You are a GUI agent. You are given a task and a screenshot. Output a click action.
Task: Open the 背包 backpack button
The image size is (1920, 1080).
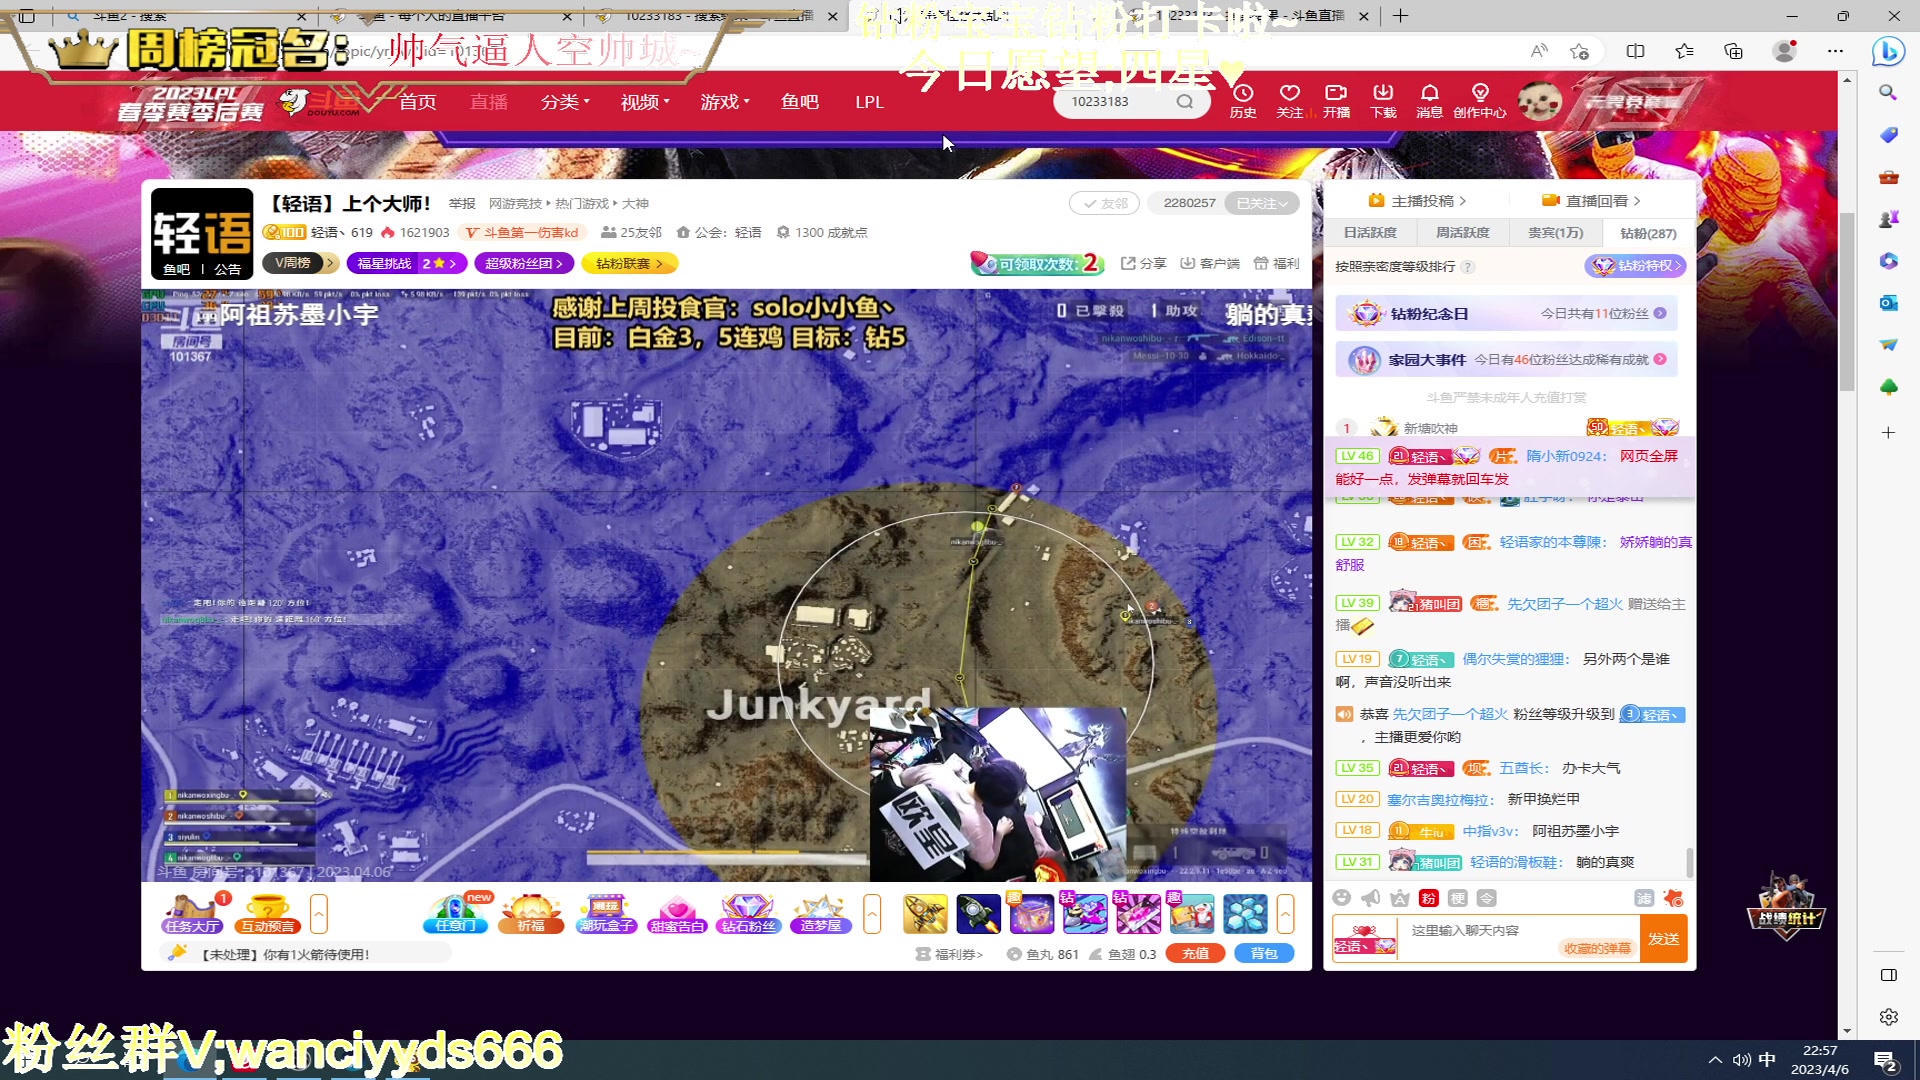tap(1264, 954)
